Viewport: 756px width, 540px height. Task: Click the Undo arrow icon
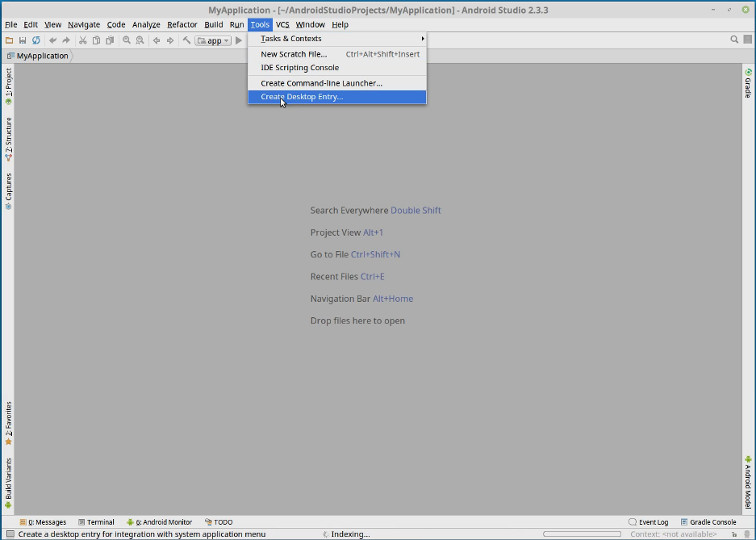[x=53, y=40]
